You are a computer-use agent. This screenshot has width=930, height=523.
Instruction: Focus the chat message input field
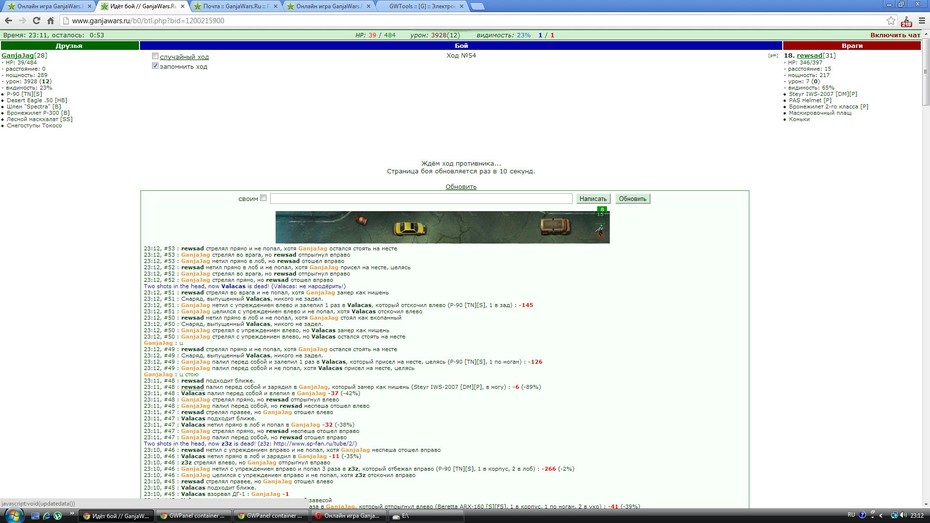[421, 199]
